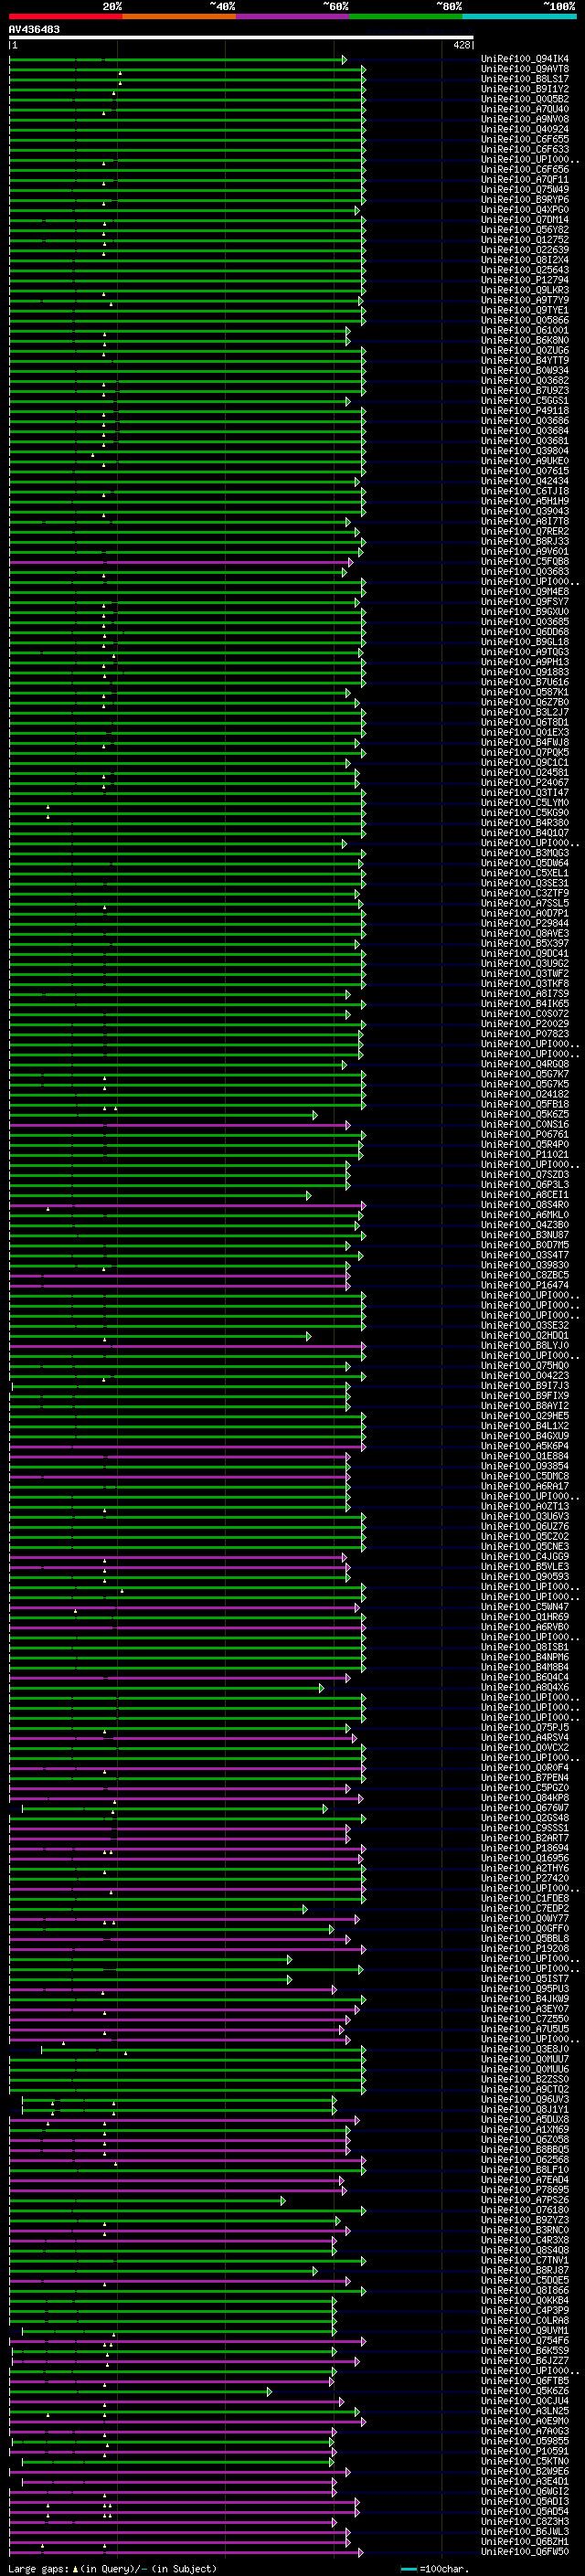585x2576 pixels.
Task: Click the green alignment bar for UniRef100_A9NV08
Action: click(x=186, y=120)
